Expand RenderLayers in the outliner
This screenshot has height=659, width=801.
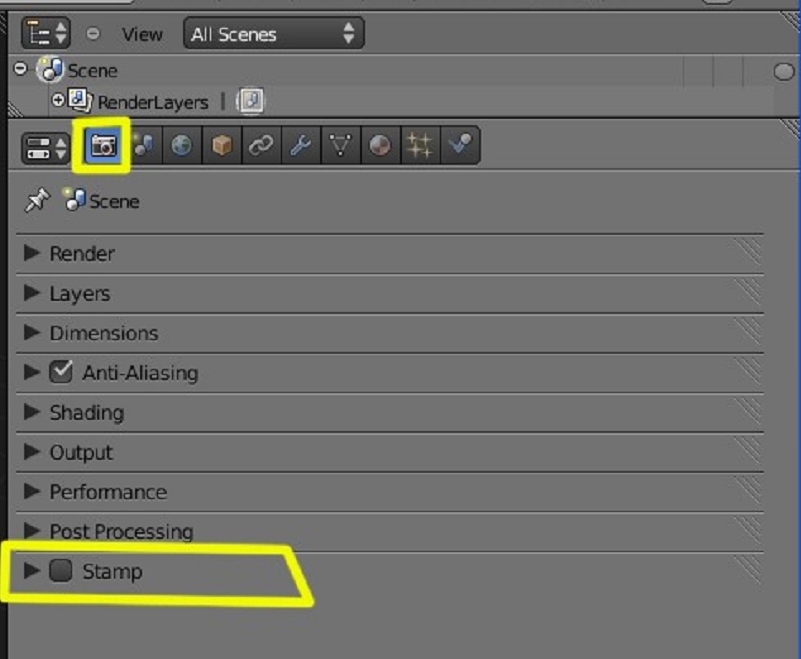(x=58, y=100)
